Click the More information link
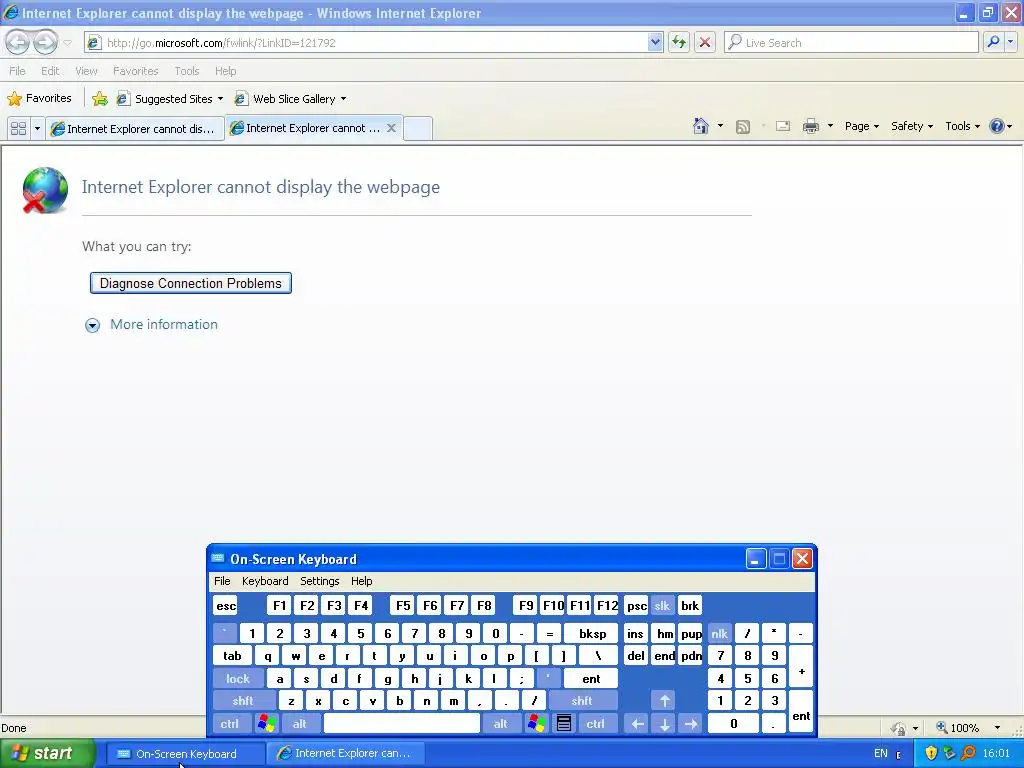This screenshot has height=768, width=1024. 164,325
